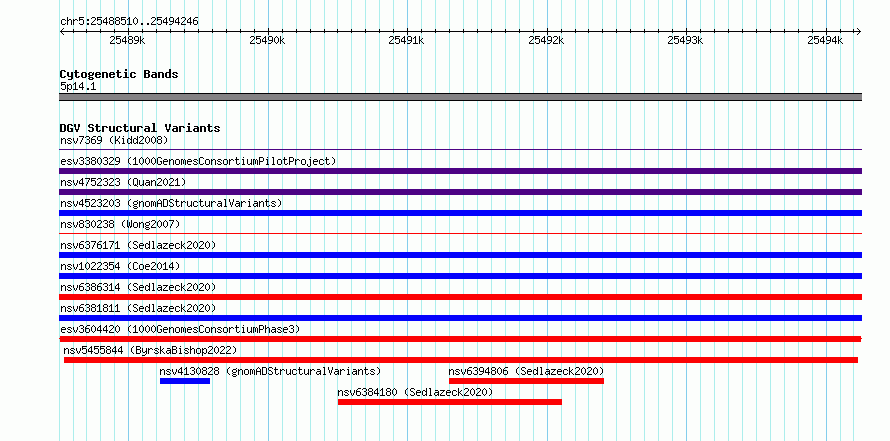
Task: Open the nsv1022354 (Coe2014) label
Action: [x=120, y=266]
